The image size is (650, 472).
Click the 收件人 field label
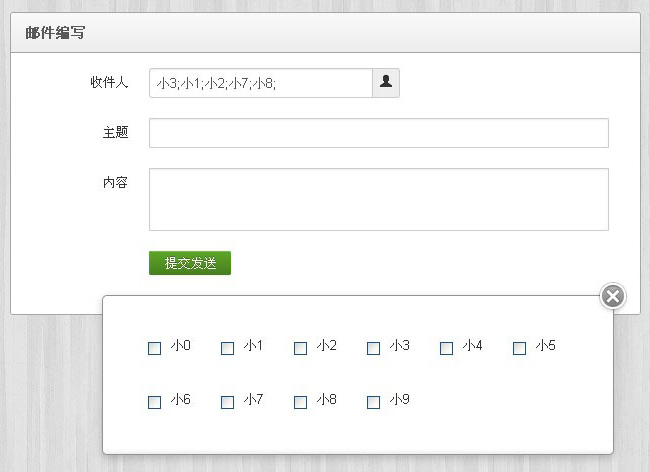point(109,82)
